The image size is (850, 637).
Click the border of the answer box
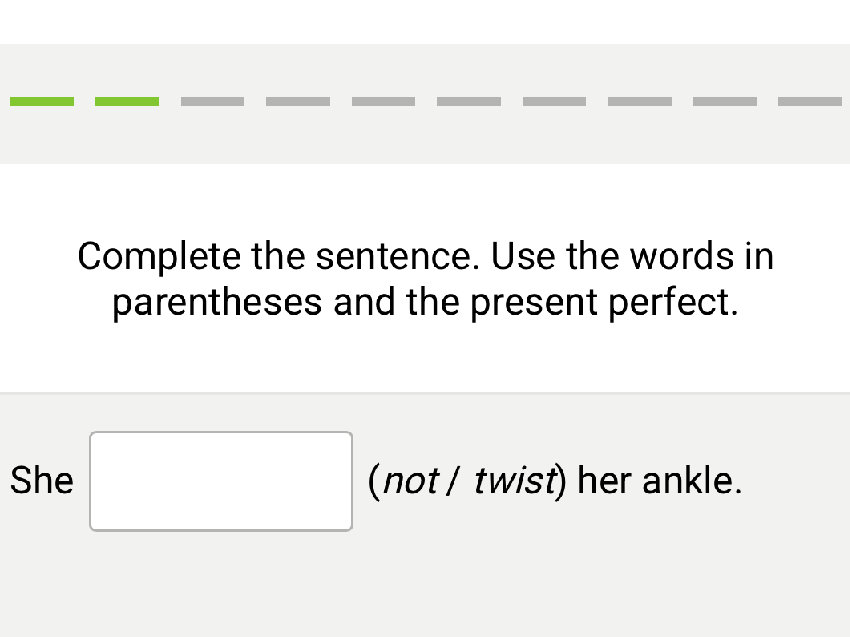point(220,433)
